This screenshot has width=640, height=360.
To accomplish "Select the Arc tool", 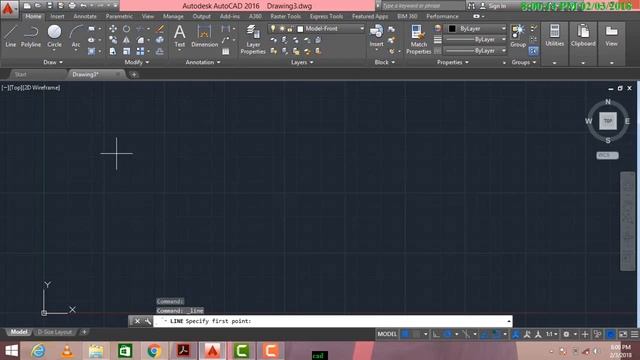I will pos(76,36).
